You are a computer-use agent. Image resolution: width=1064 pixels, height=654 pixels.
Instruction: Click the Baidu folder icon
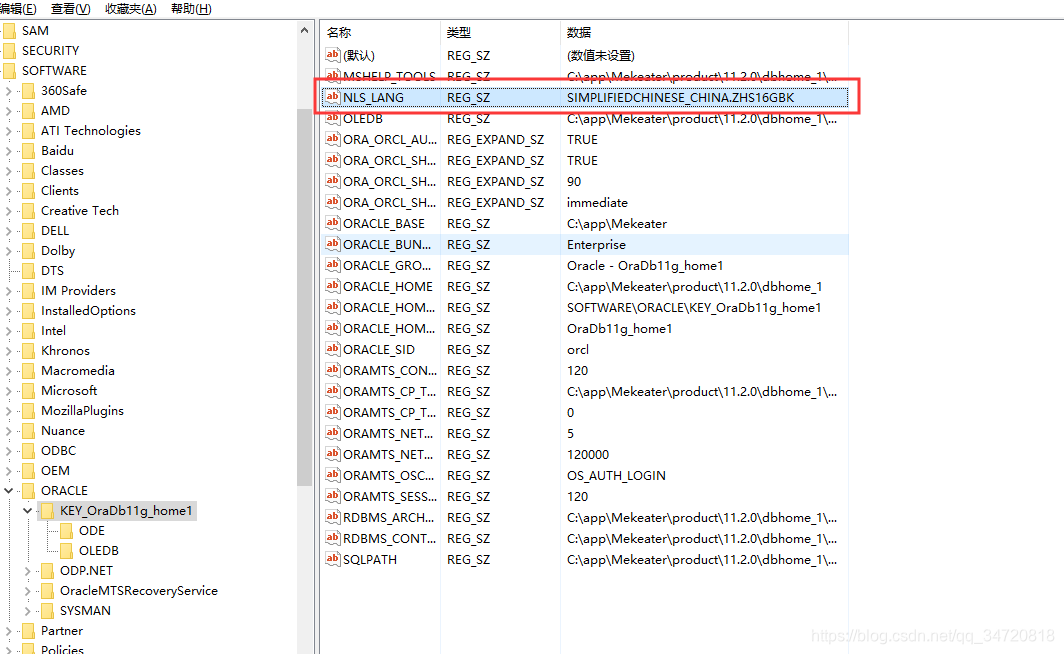click(28, 151)
